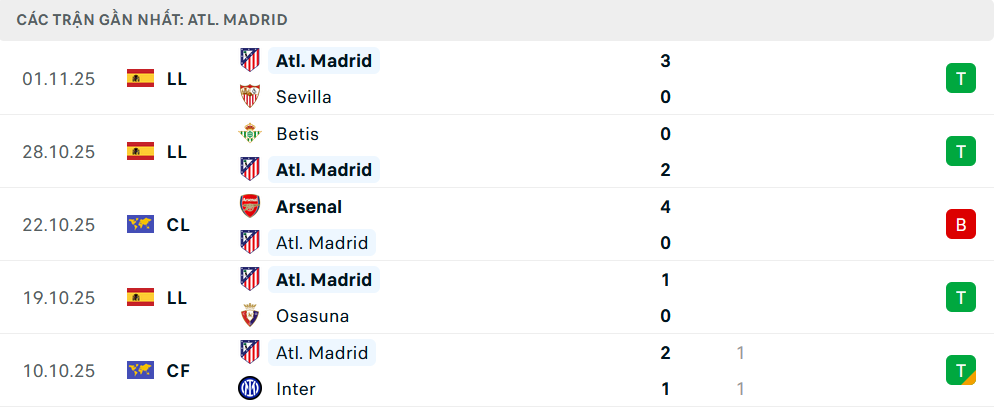Click the red B result badge
This screenshot has width=995, height=408.
pyautogui.click(x=960, y=224)
